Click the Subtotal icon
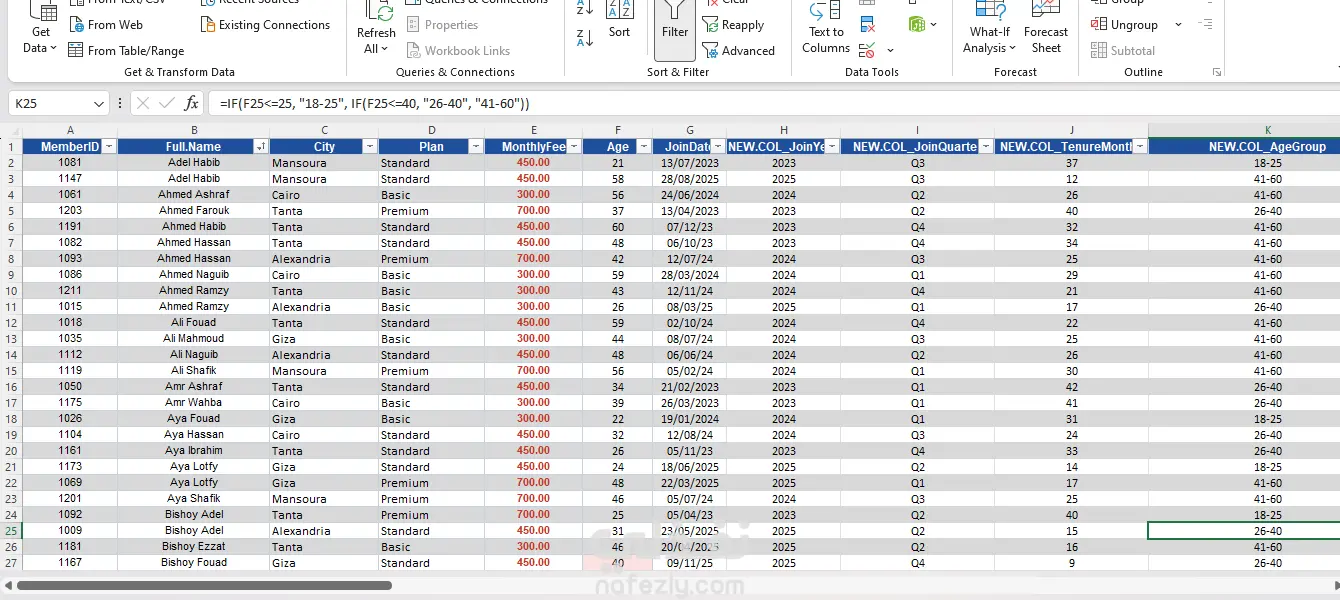The width and height of the screenshot is (1340, 600). (x=1097, y=50)
